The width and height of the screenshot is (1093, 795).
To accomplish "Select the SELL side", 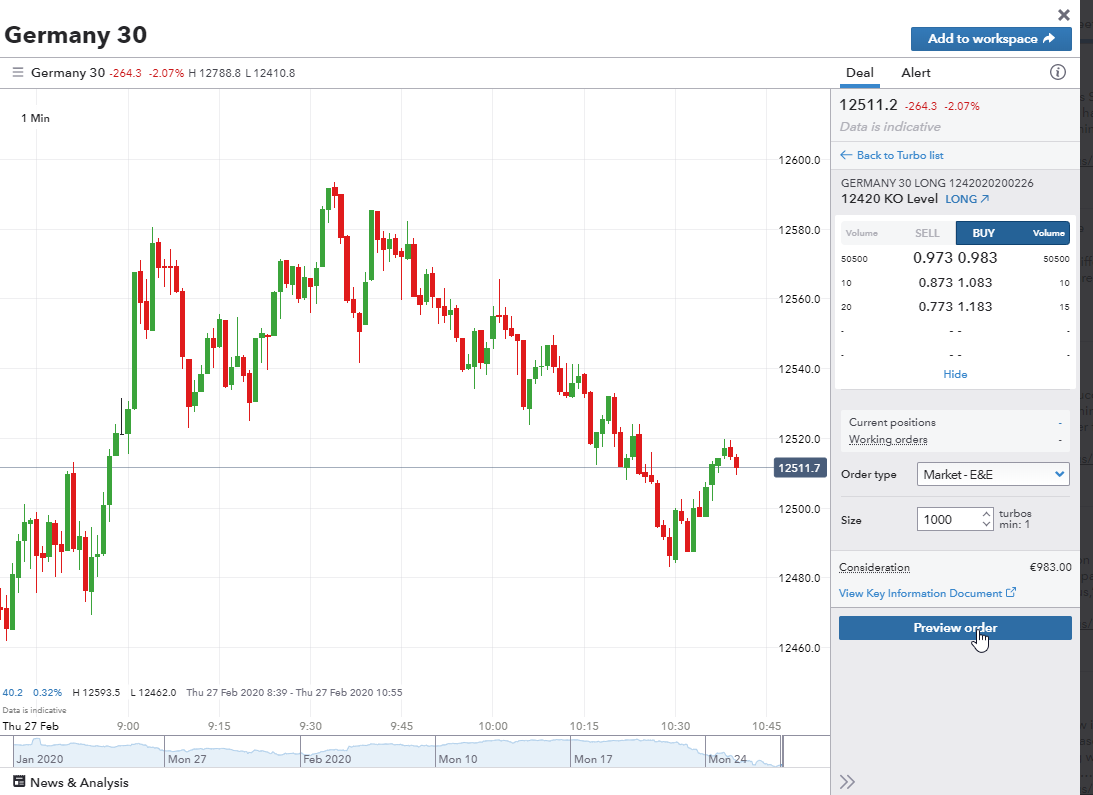I will click(926, 233).
